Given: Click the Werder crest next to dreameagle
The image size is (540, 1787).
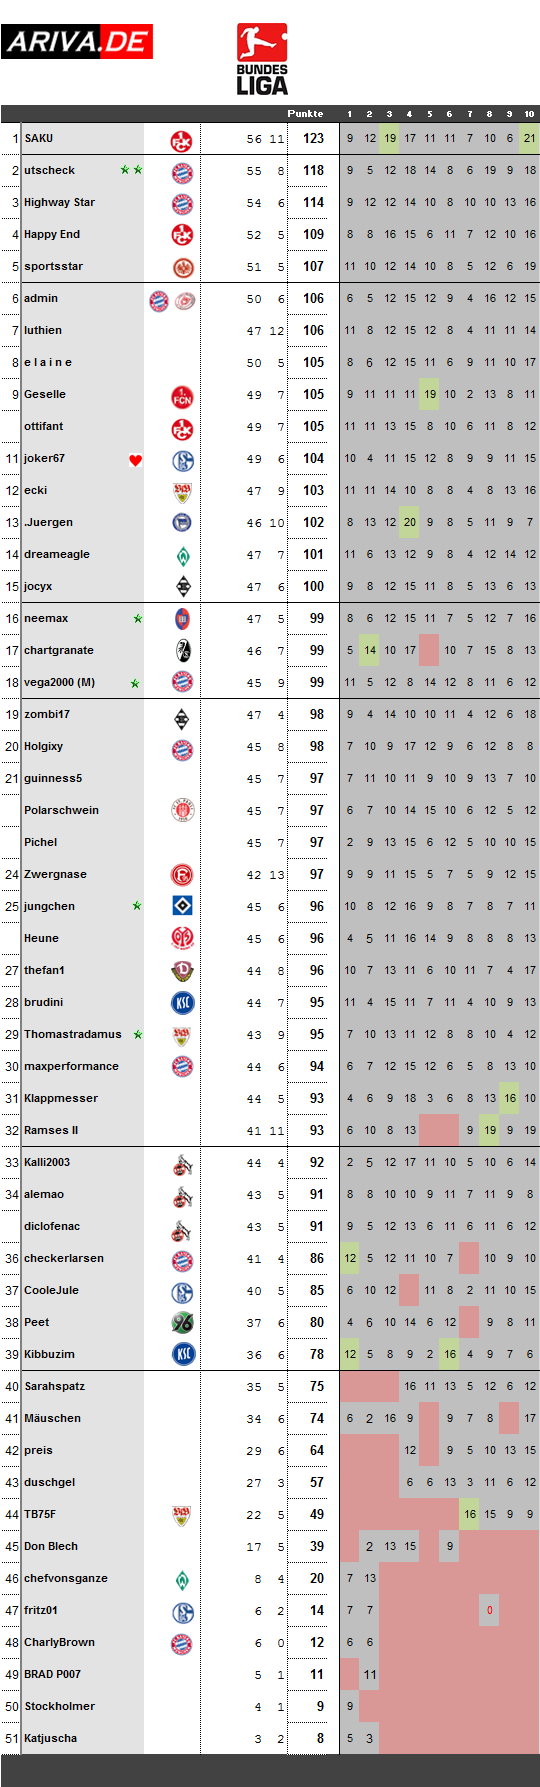Looking at the screenshot, I should tap(182, 555).
